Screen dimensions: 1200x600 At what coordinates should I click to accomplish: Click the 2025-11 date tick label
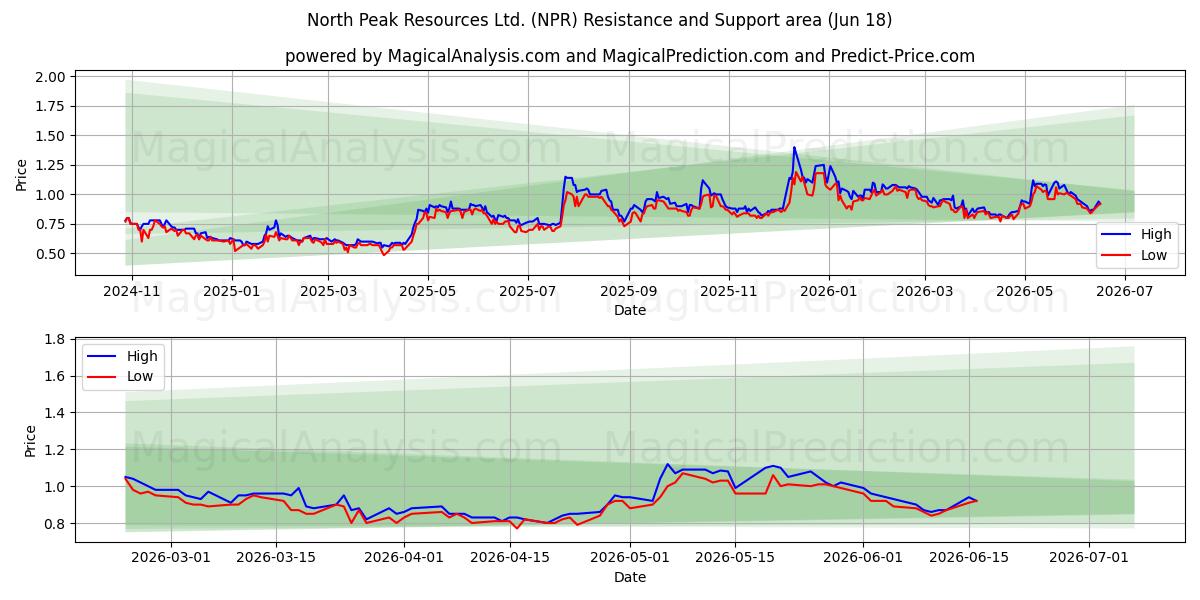point(729,291)
